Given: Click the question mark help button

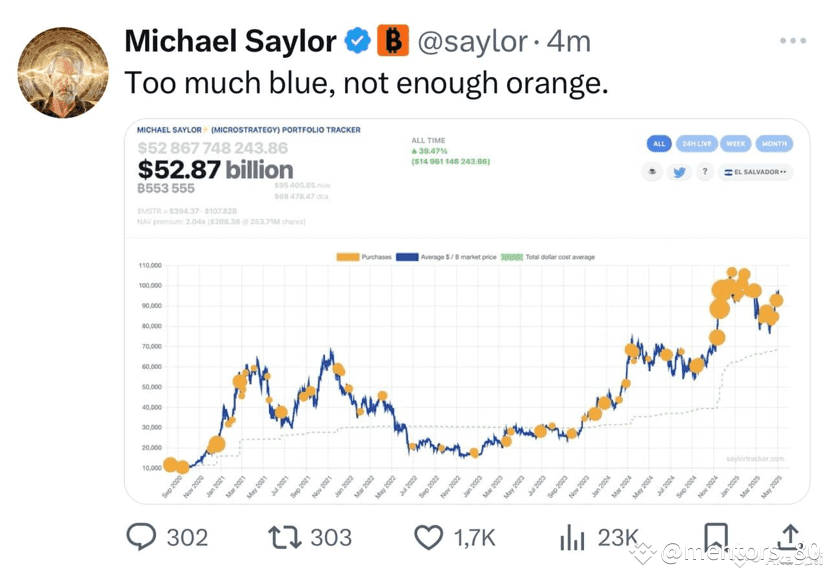Looking at the screenshot, I should (x=705, y=172).
